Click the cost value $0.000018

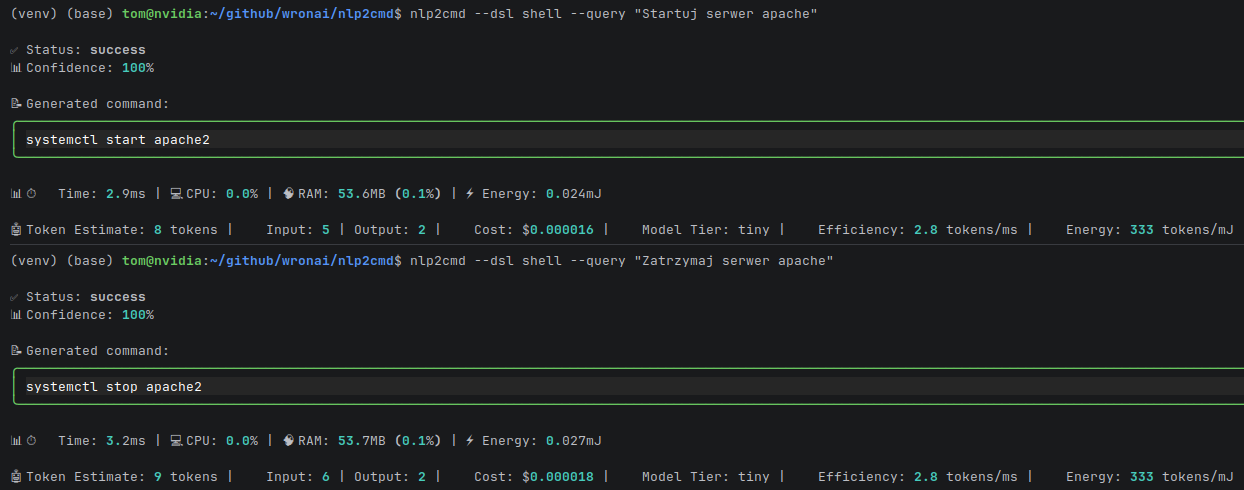(557, 477)
